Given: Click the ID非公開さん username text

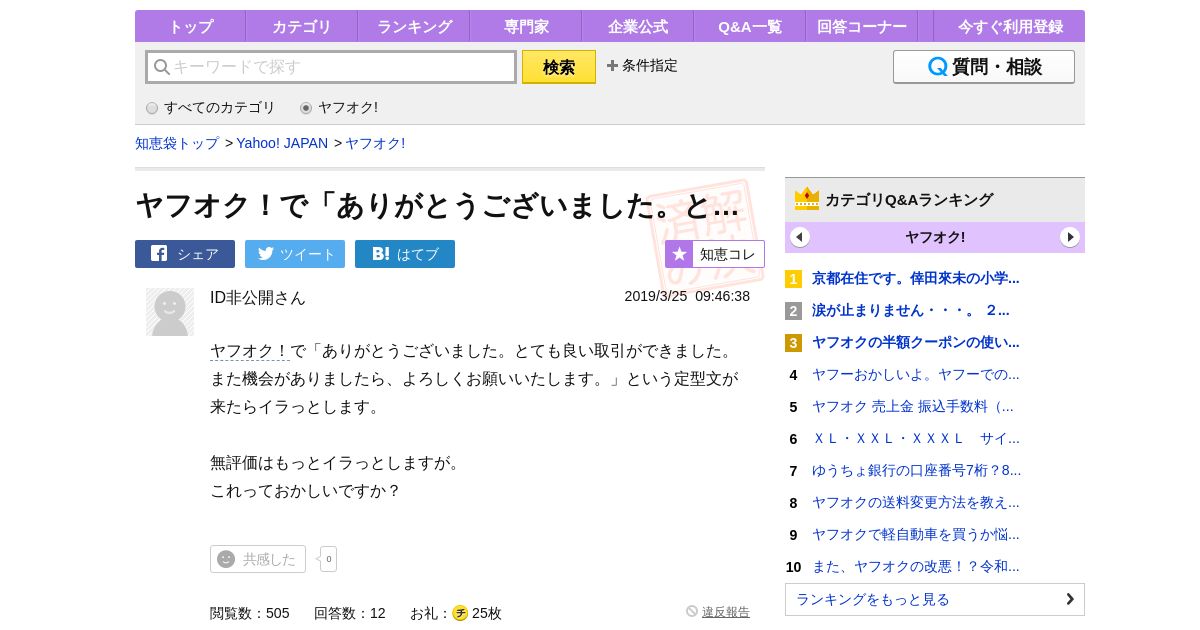Looking at the screenshot, I should pyautogui.click(x=258, y=297).
